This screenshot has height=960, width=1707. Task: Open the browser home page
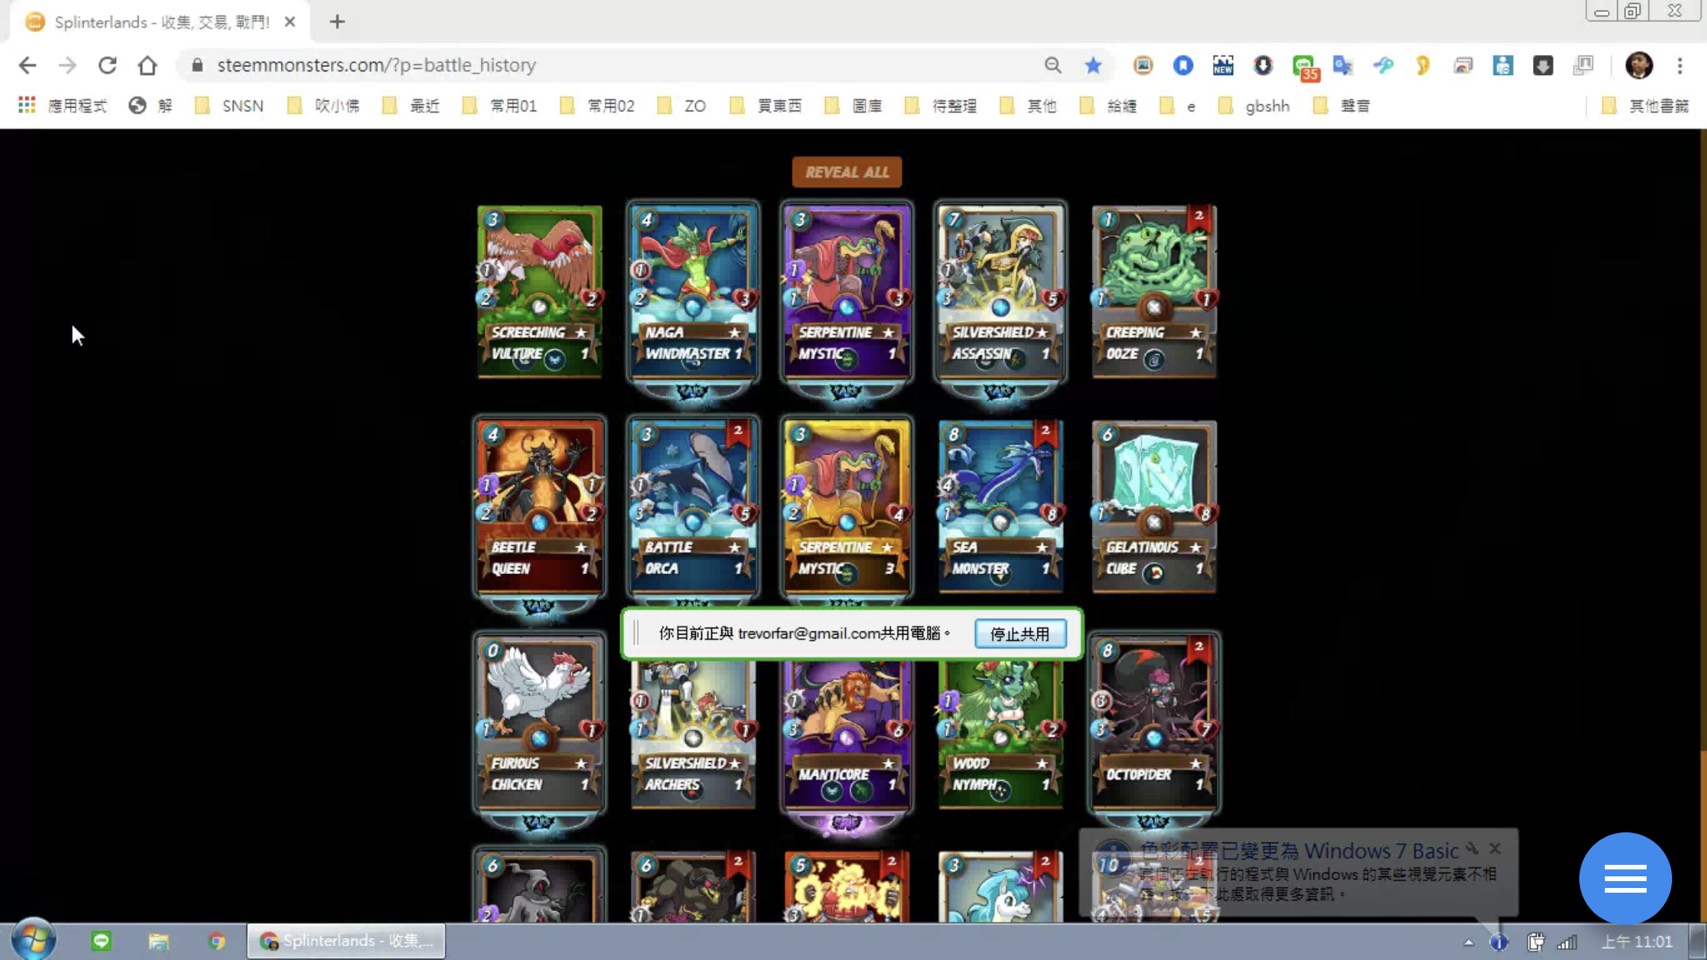[x=147, y=65]
